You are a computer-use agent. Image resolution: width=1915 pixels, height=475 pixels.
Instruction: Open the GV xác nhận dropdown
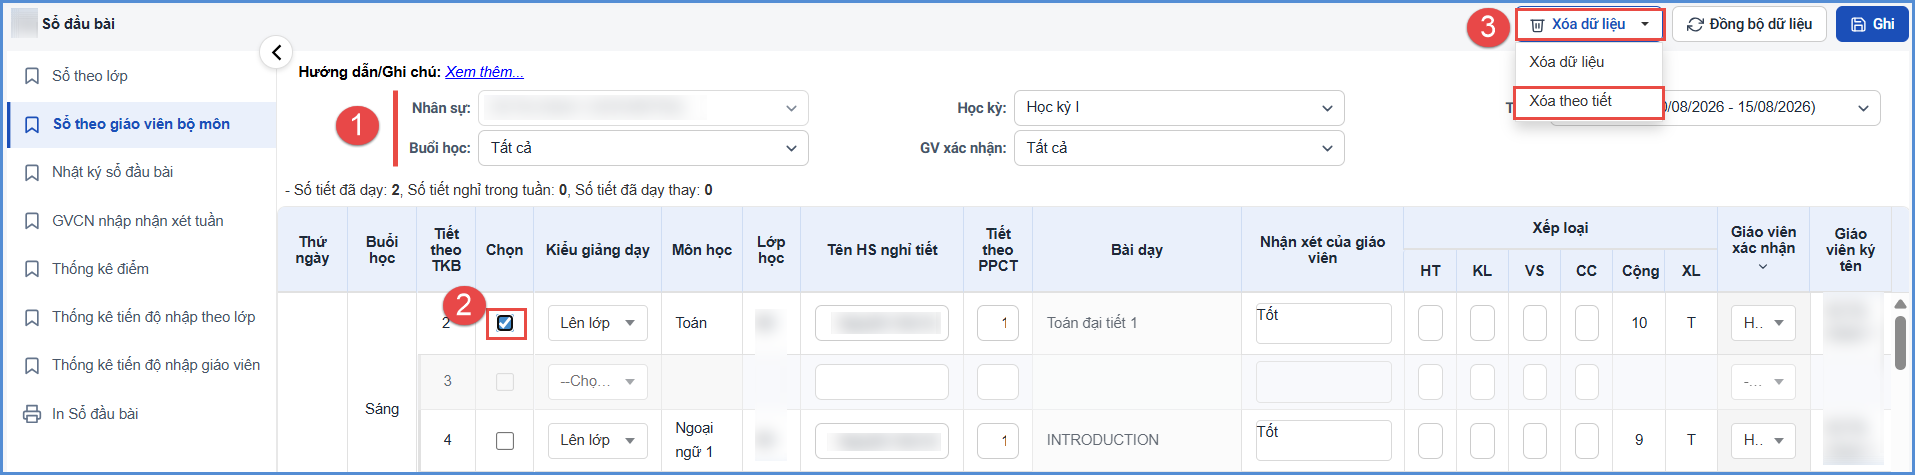coord(1179,148)
